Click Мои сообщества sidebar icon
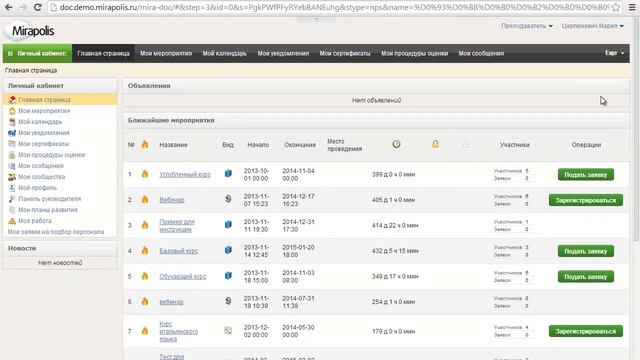This screenshot has width=640, height=360. coord(12,177)
